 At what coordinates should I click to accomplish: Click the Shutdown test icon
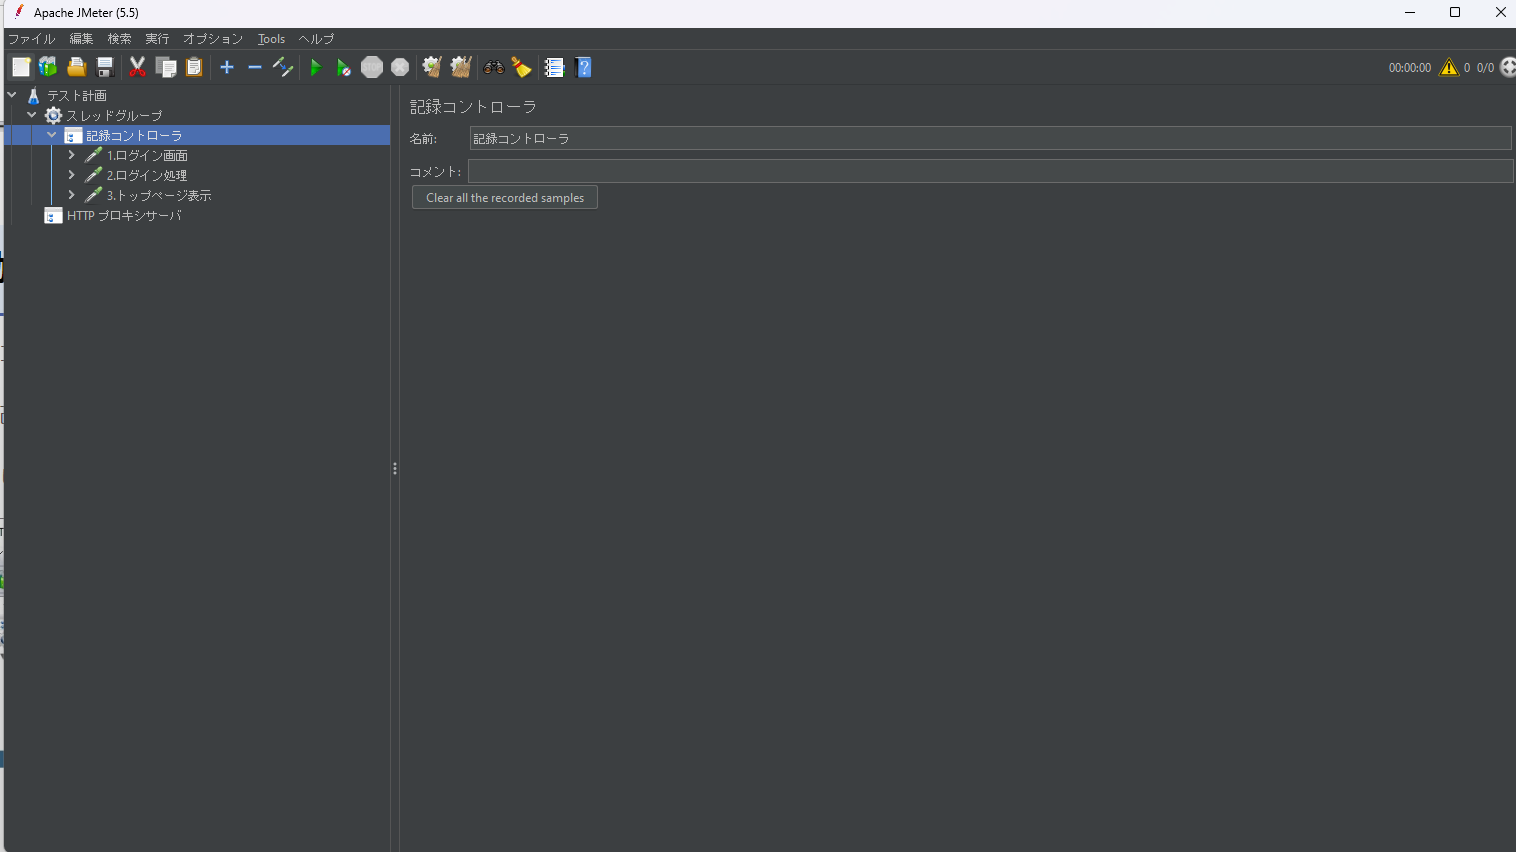coord(400,67)
